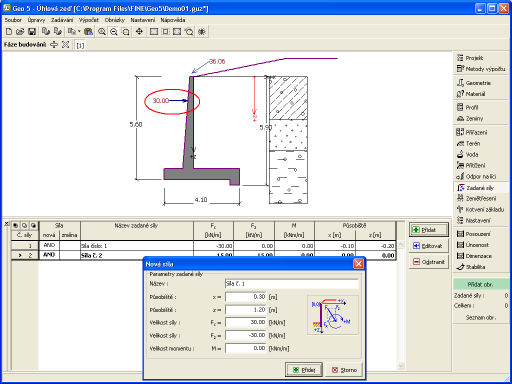
Task: Open the Nastavení menu in menu bar
Action: 143,20
